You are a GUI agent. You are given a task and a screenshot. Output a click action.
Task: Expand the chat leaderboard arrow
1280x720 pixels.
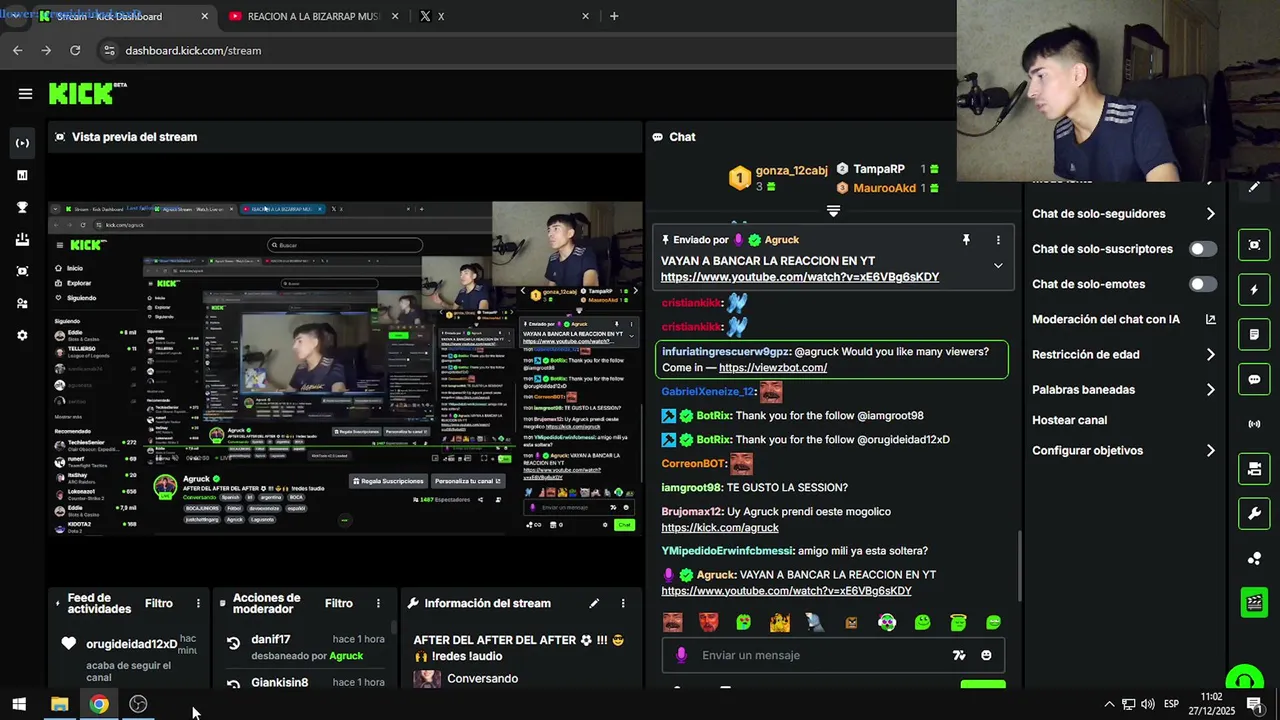click(x=833, y=211)
